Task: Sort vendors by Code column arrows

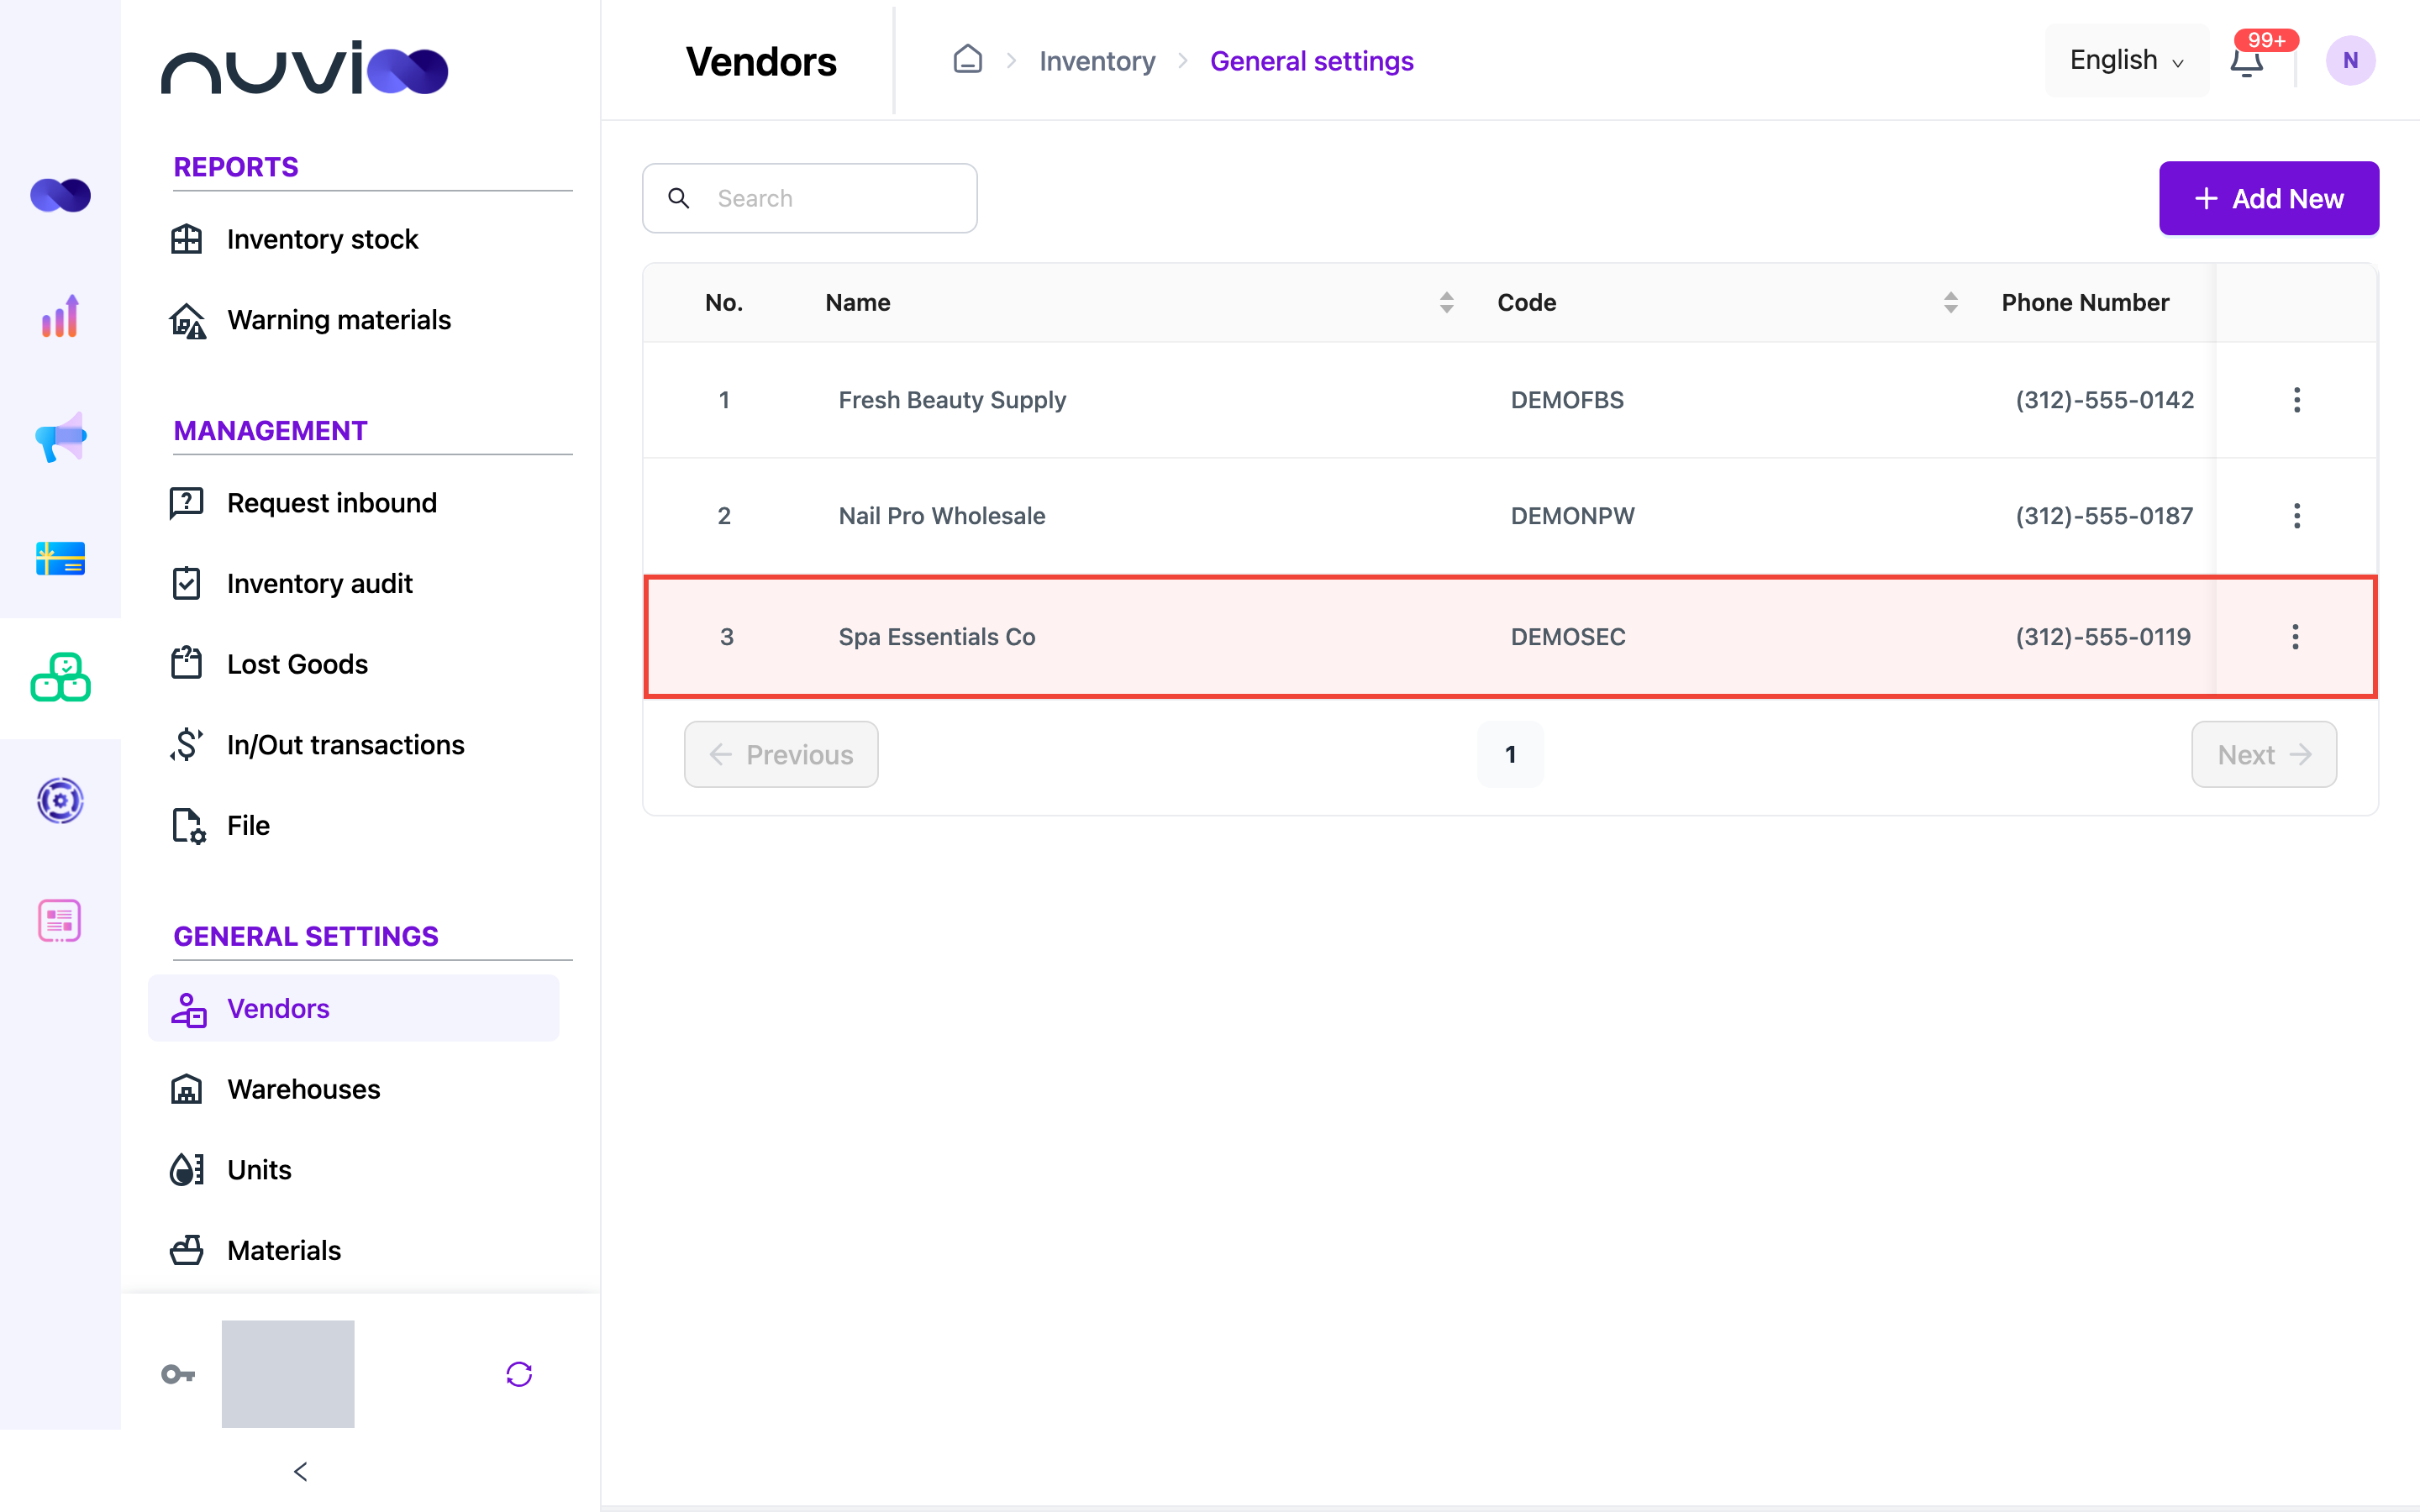Action: [1950, 303]
